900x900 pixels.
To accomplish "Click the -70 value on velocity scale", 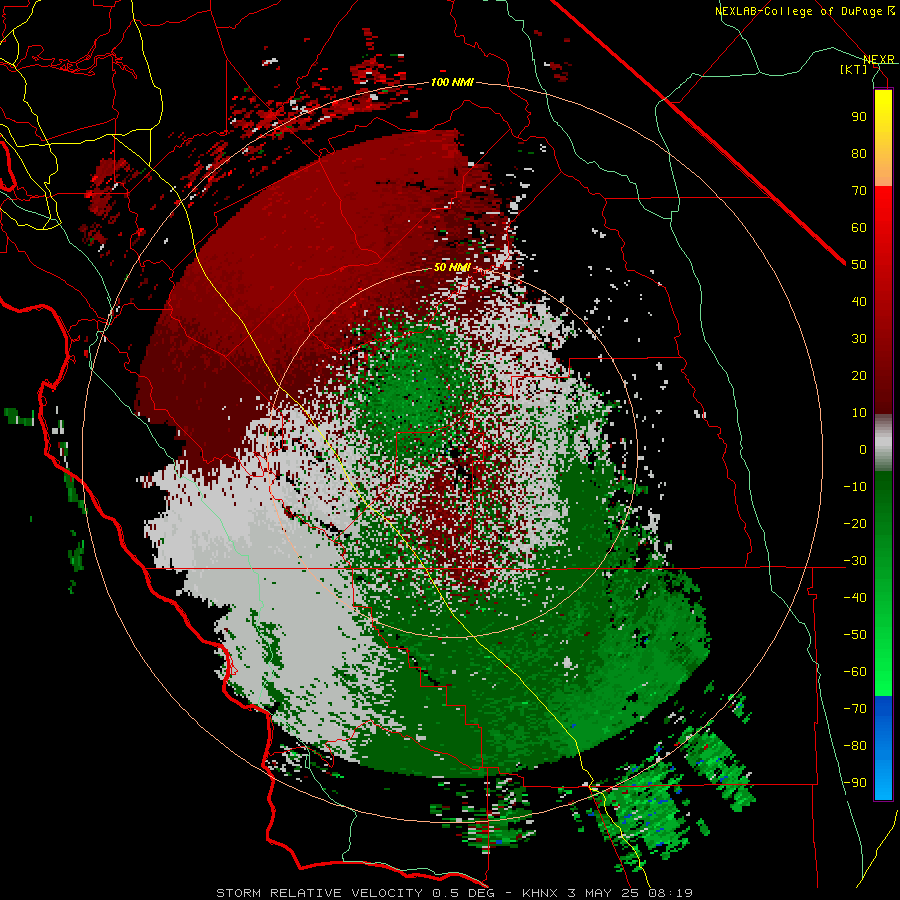I will pos(855,709).
